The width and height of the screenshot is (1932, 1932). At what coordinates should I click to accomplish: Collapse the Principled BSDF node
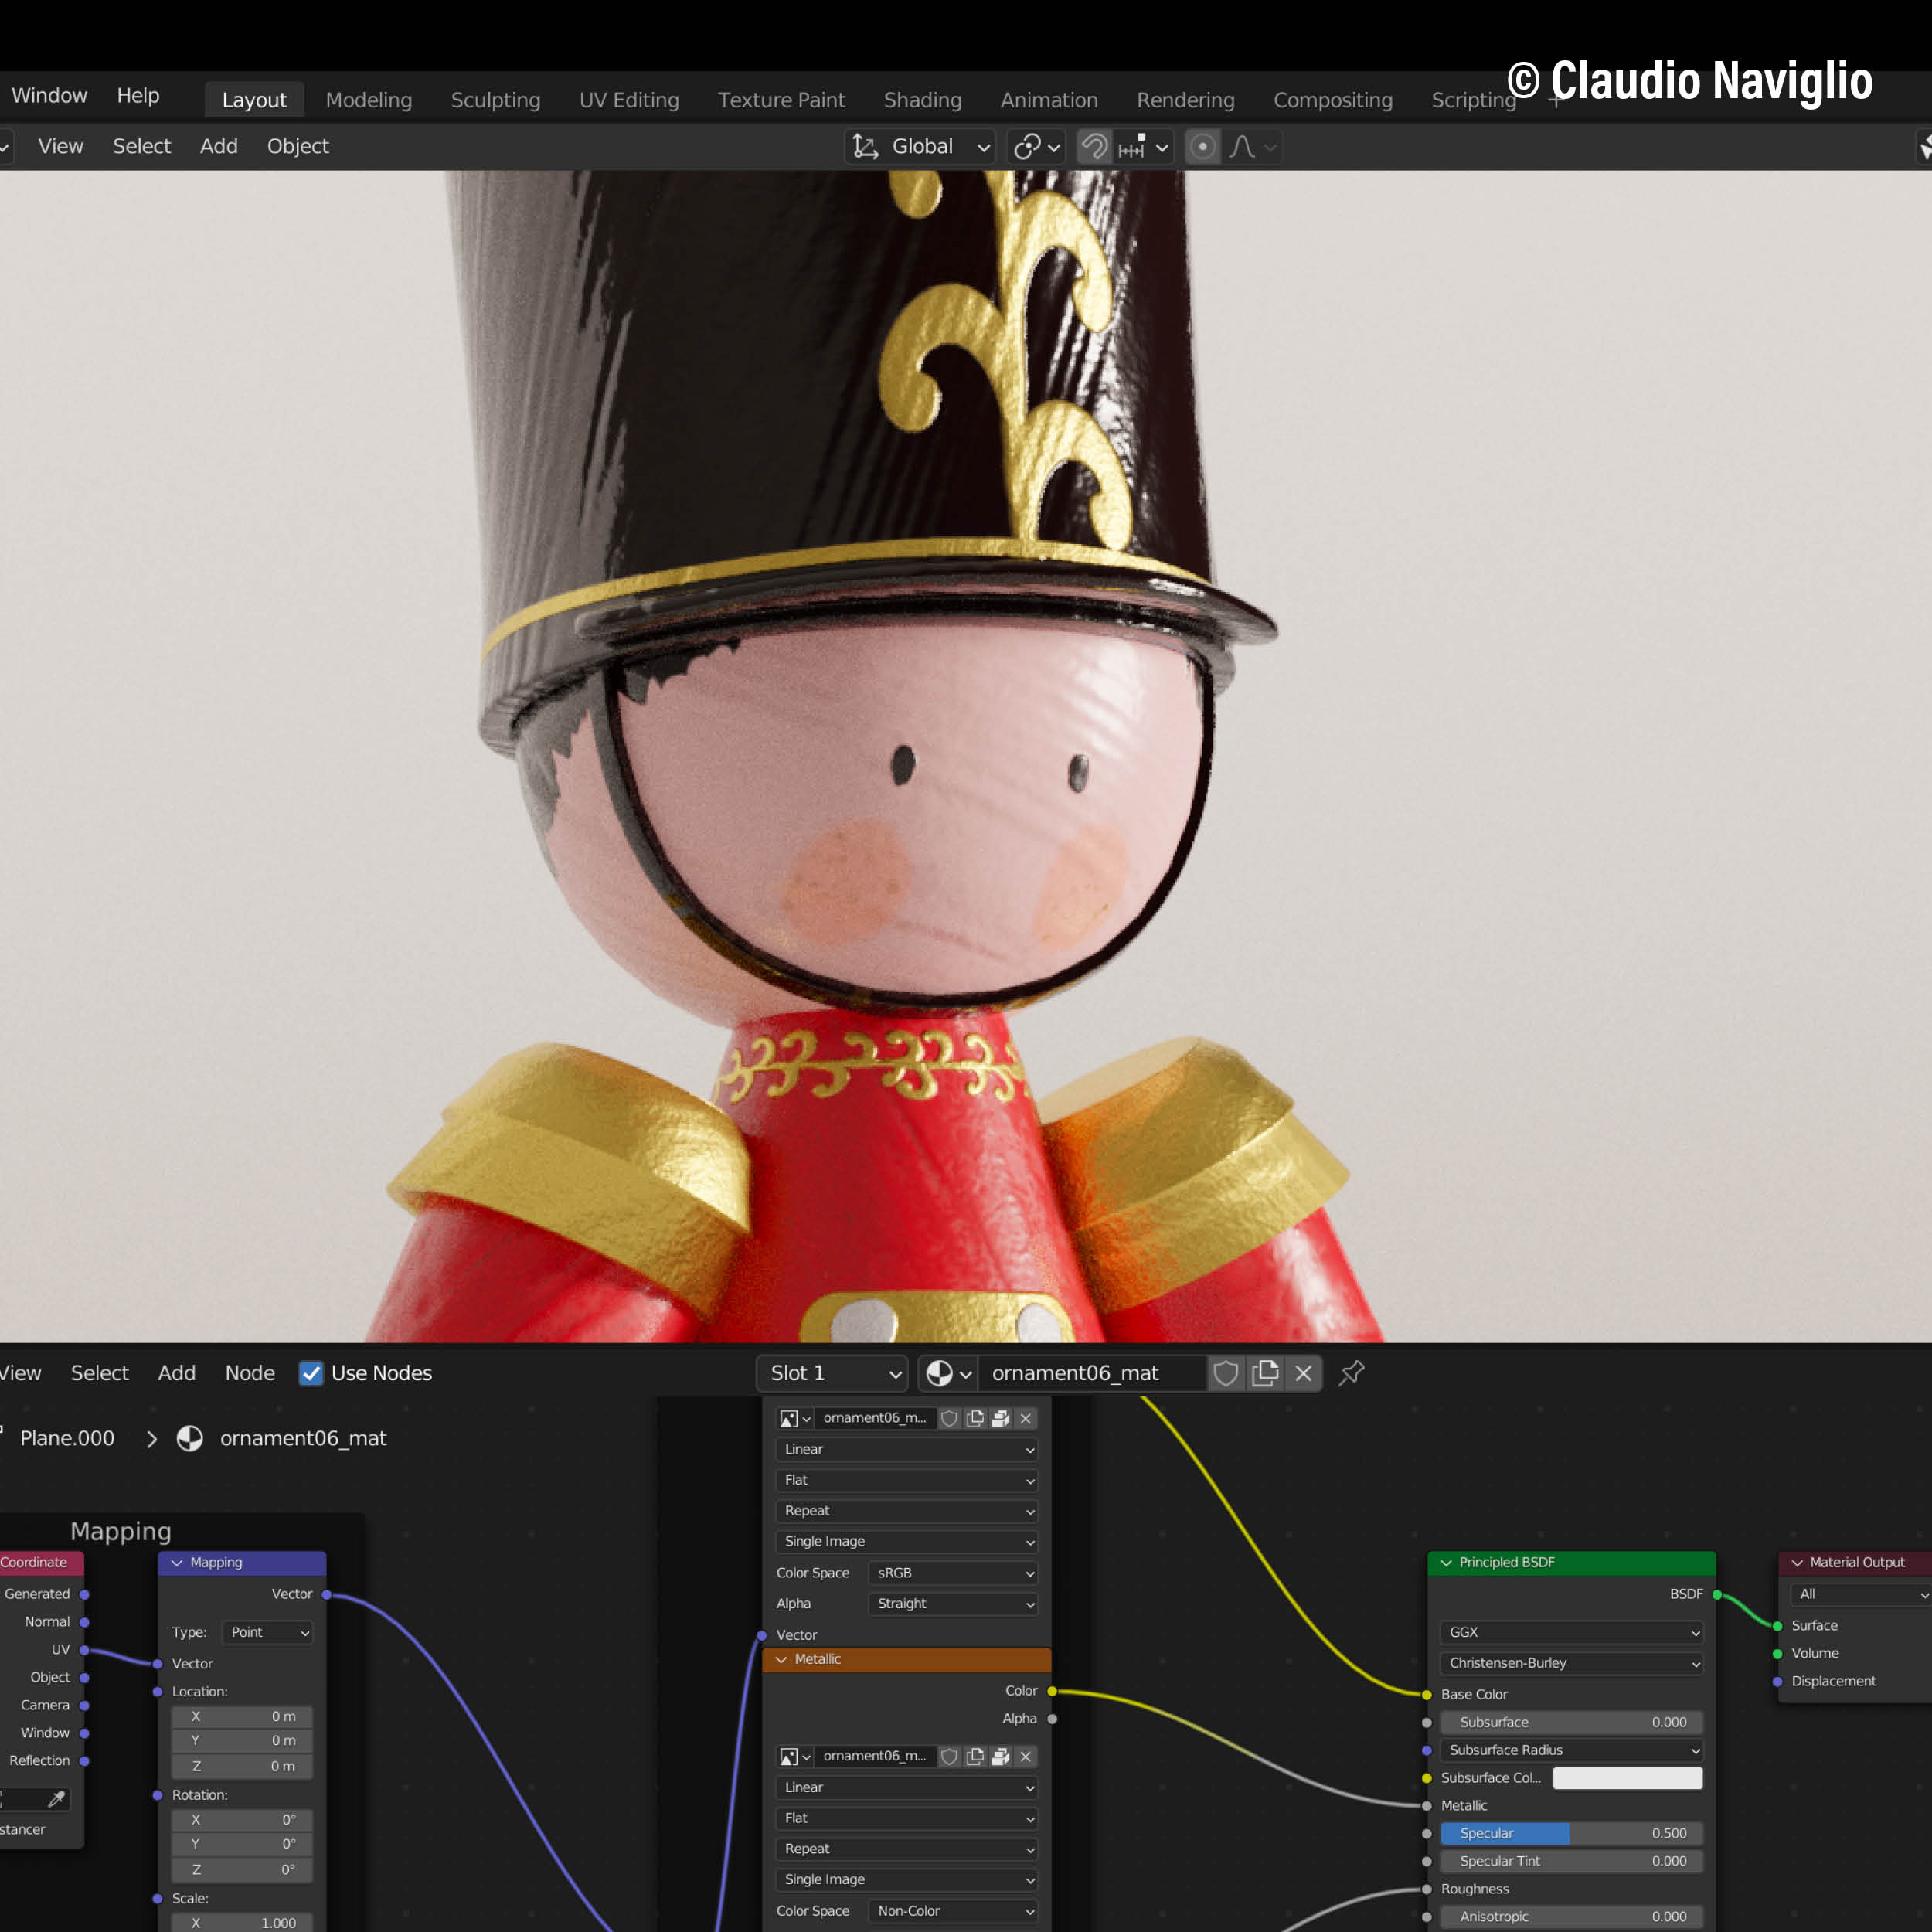[x=1446, y=1562]
